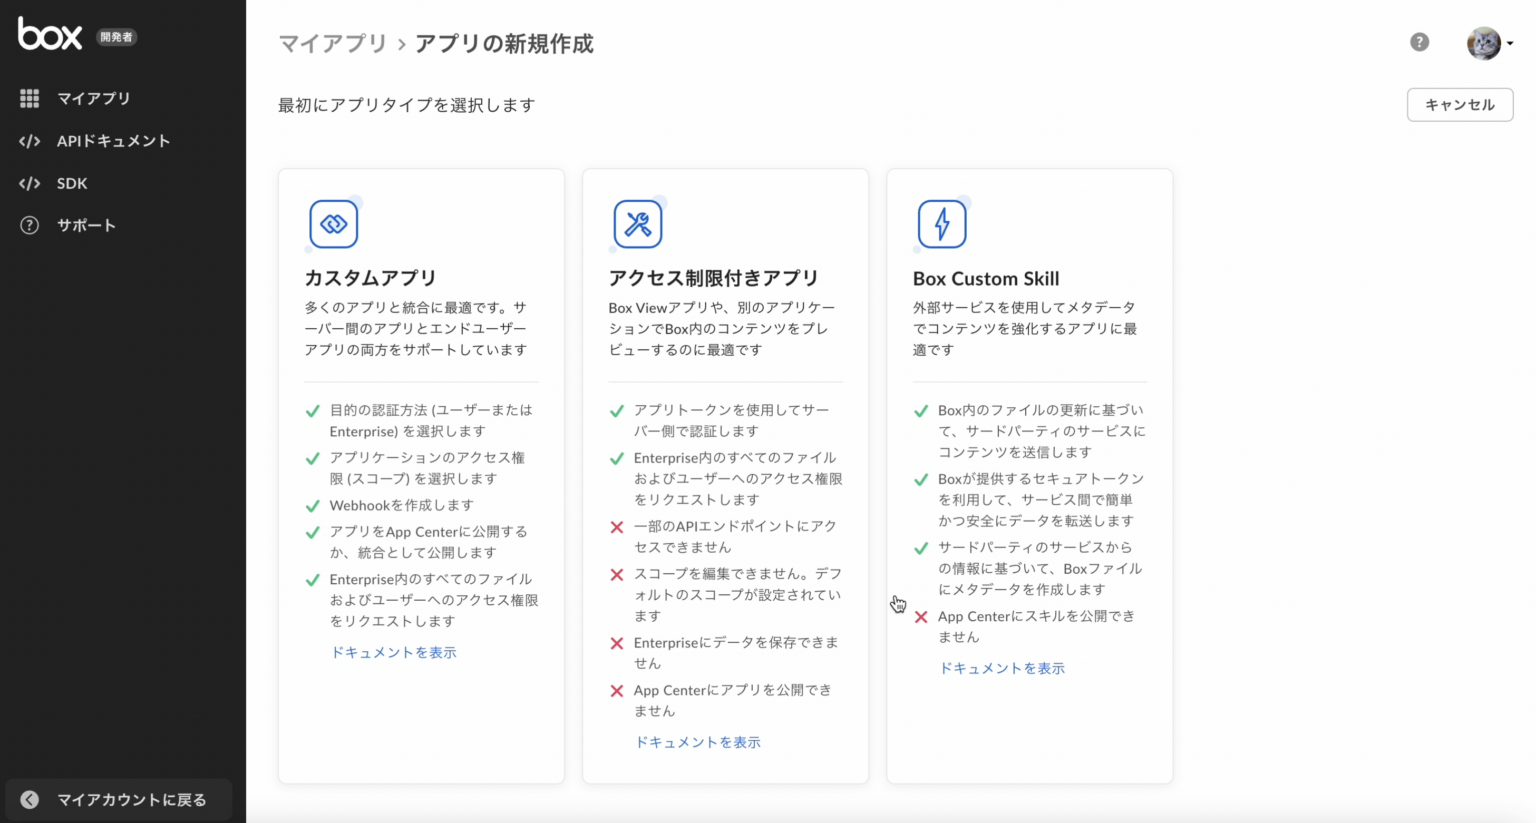The width and height of the screenshot is (1536, 823).
Task: Open マイアプリ via the grid icon
Action: (x=30, y=98)
